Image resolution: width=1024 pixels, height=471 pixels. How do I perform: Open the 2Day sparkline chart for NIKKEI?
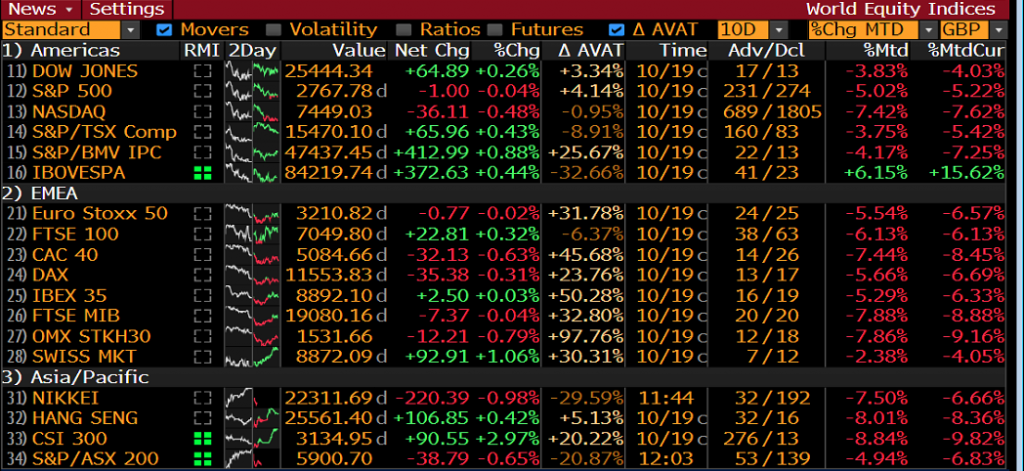(252, 398)
